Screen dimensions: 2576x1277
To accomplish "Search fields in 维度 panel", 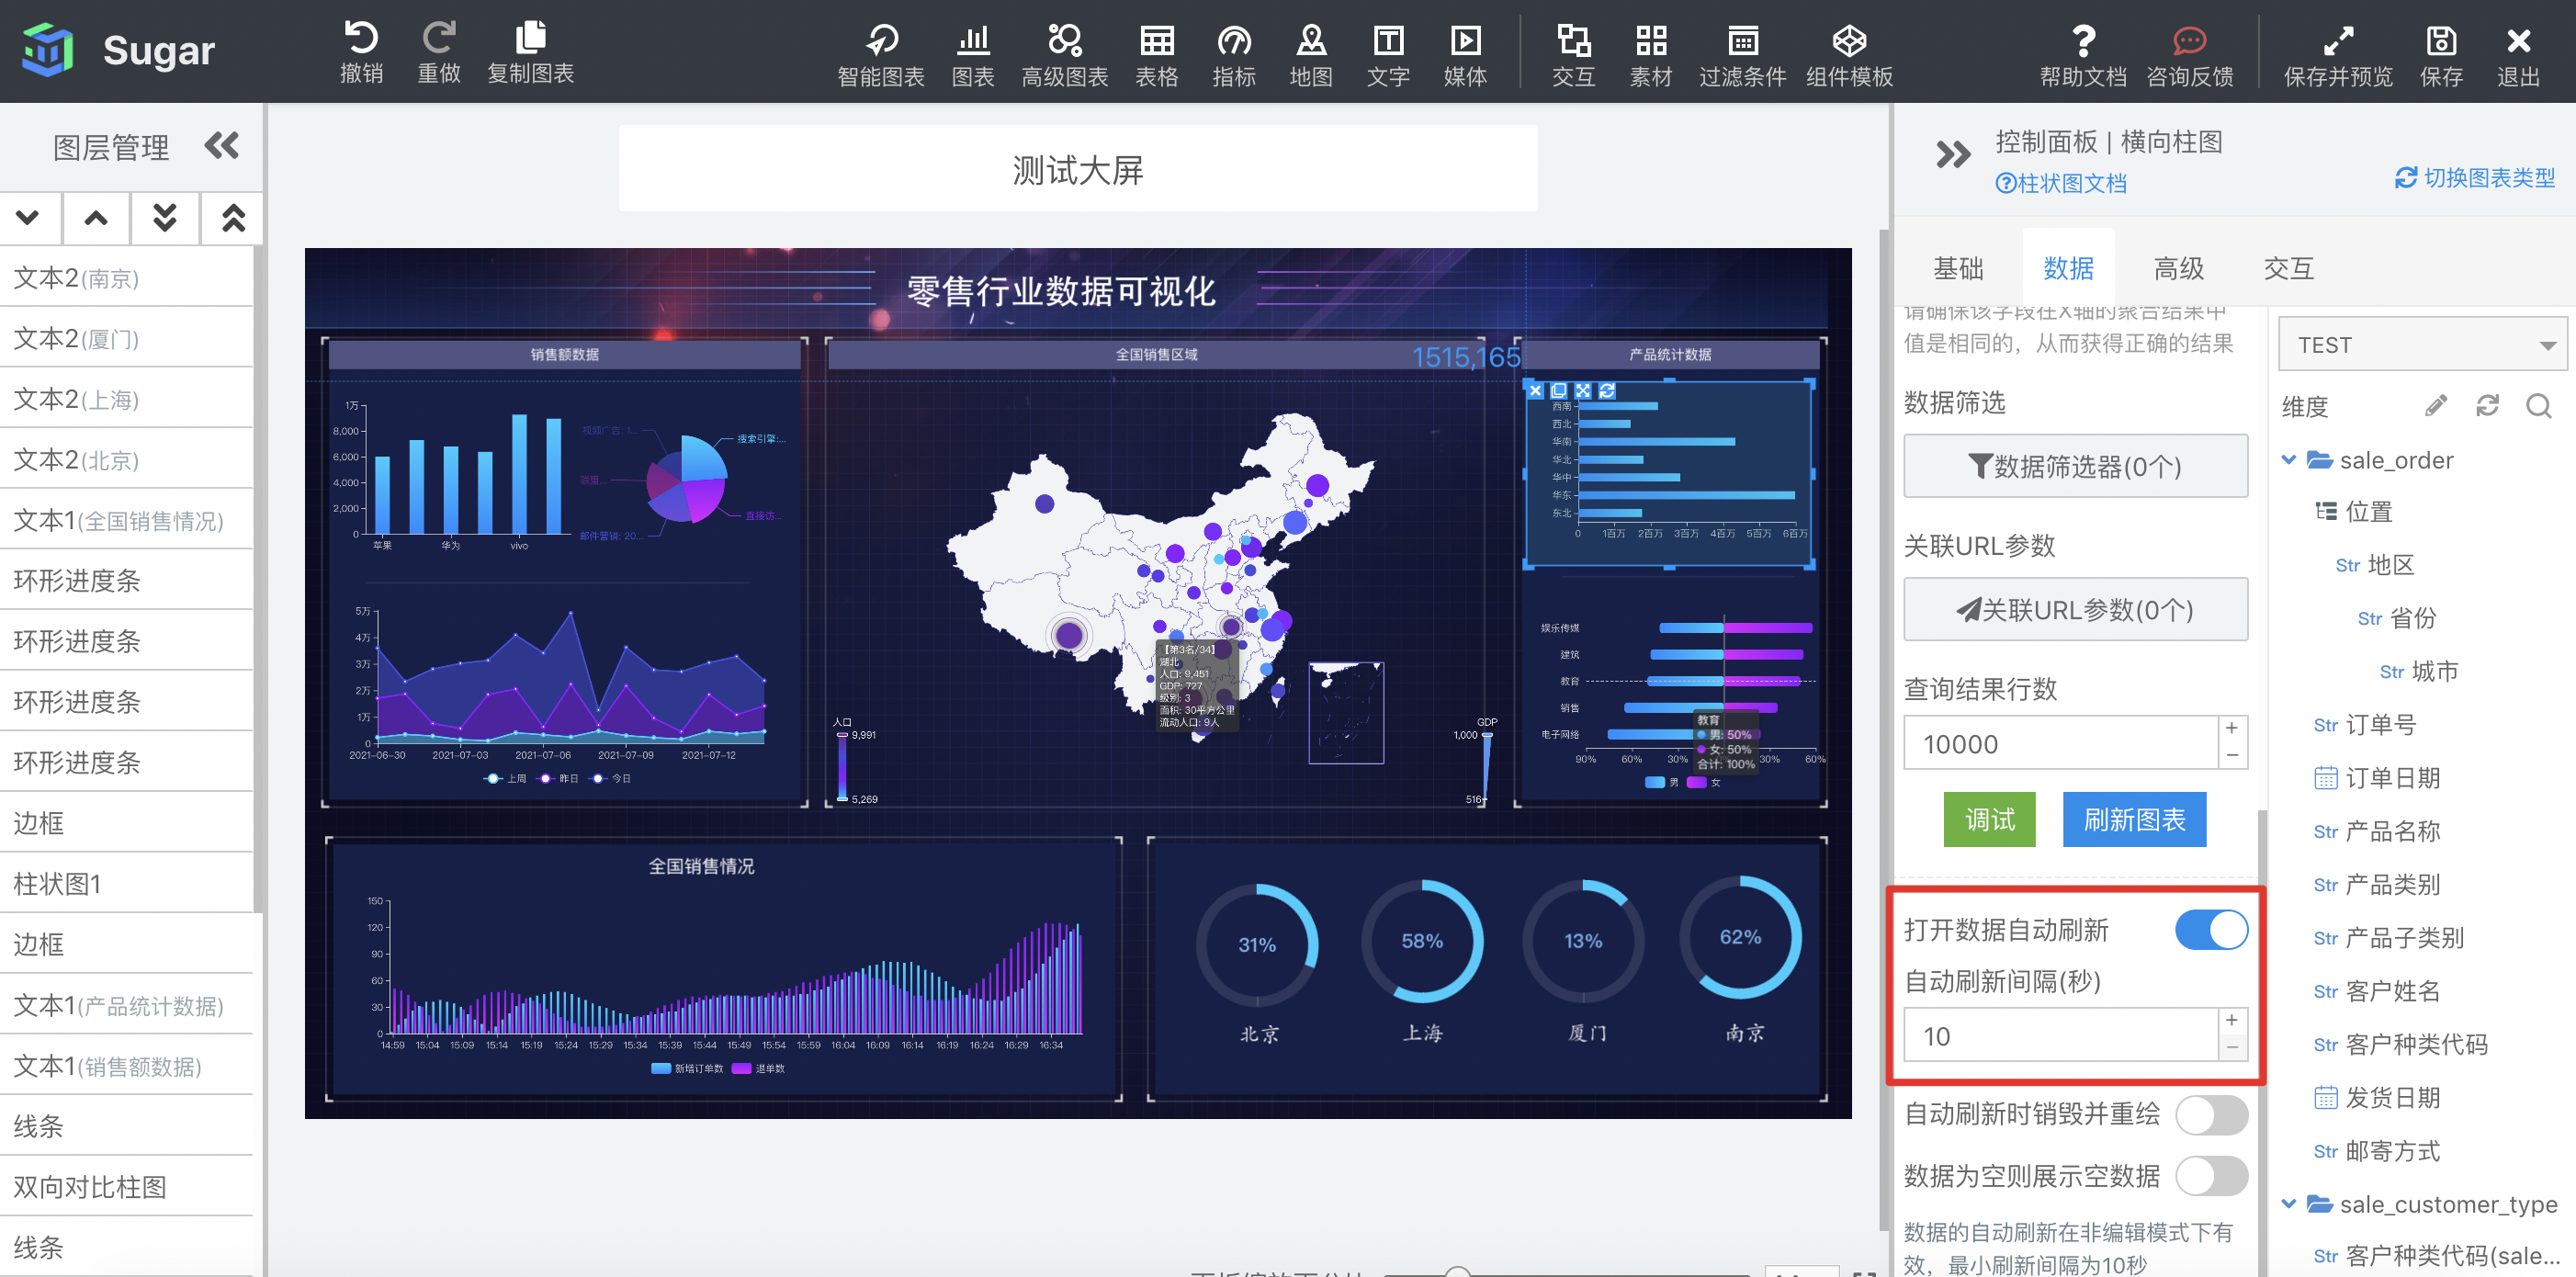I will click(x=2538, y=405).
